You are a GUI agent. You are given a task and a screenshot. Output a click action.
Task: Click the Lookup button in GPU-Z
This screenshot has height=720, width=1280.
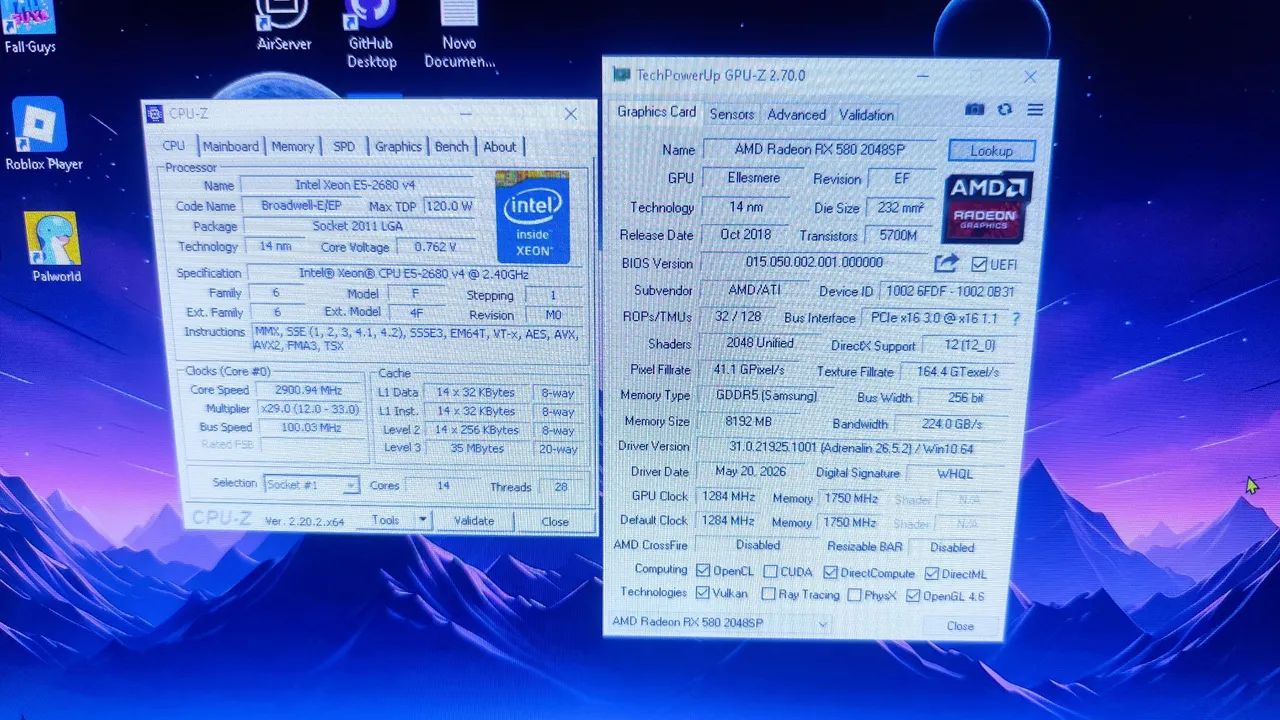click(991, 151)
